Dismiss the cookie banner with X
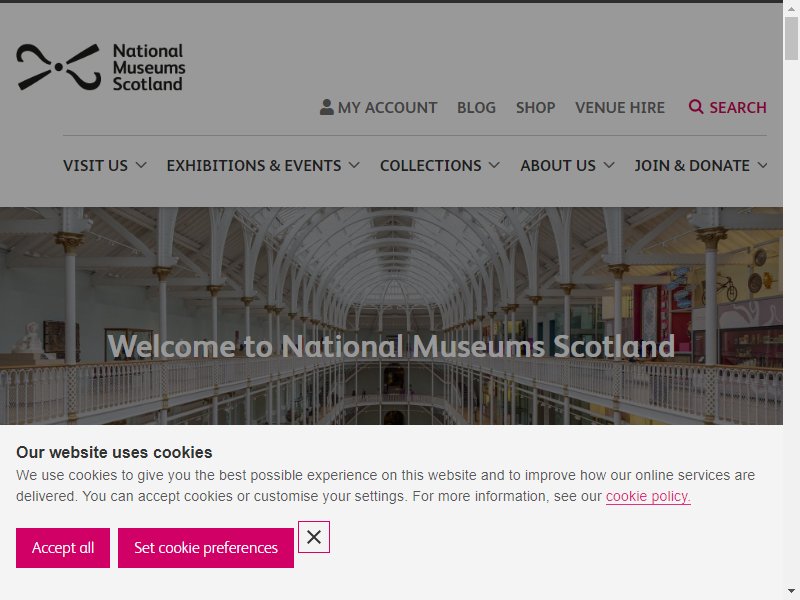800x600 pixels. click(x=314, y=537)
